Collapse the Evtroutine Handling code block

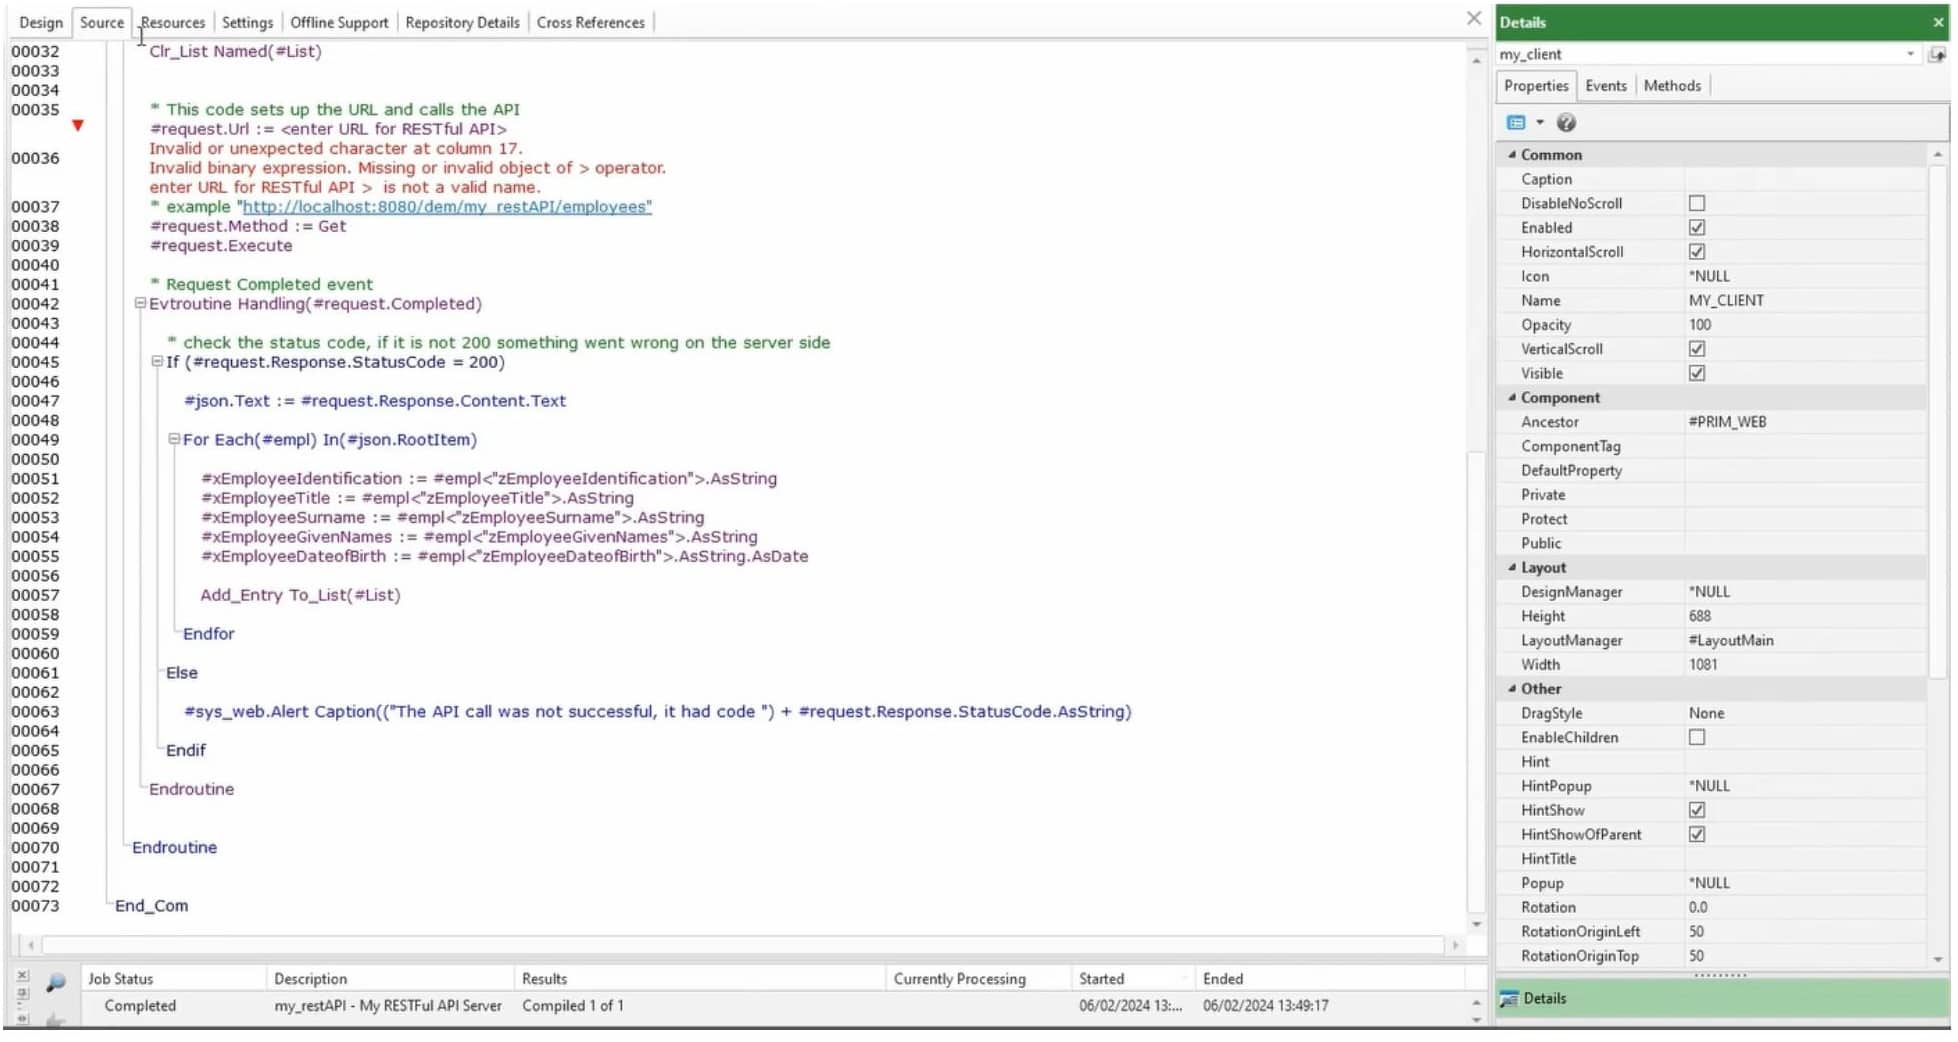140,303
